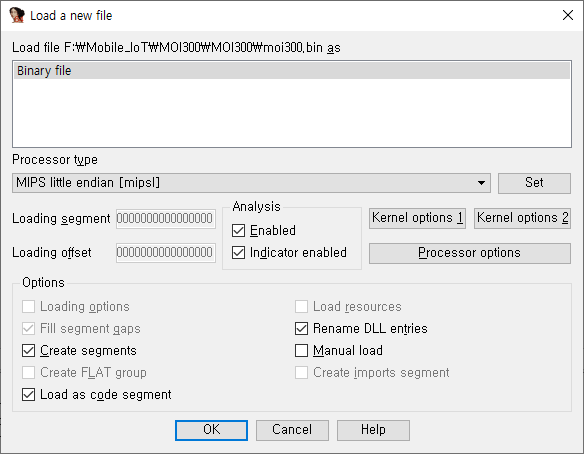Toggle Fill segment gaps checkbox
Image resolution: width=584 pixels, height=454 pixels.
(28, 328)
